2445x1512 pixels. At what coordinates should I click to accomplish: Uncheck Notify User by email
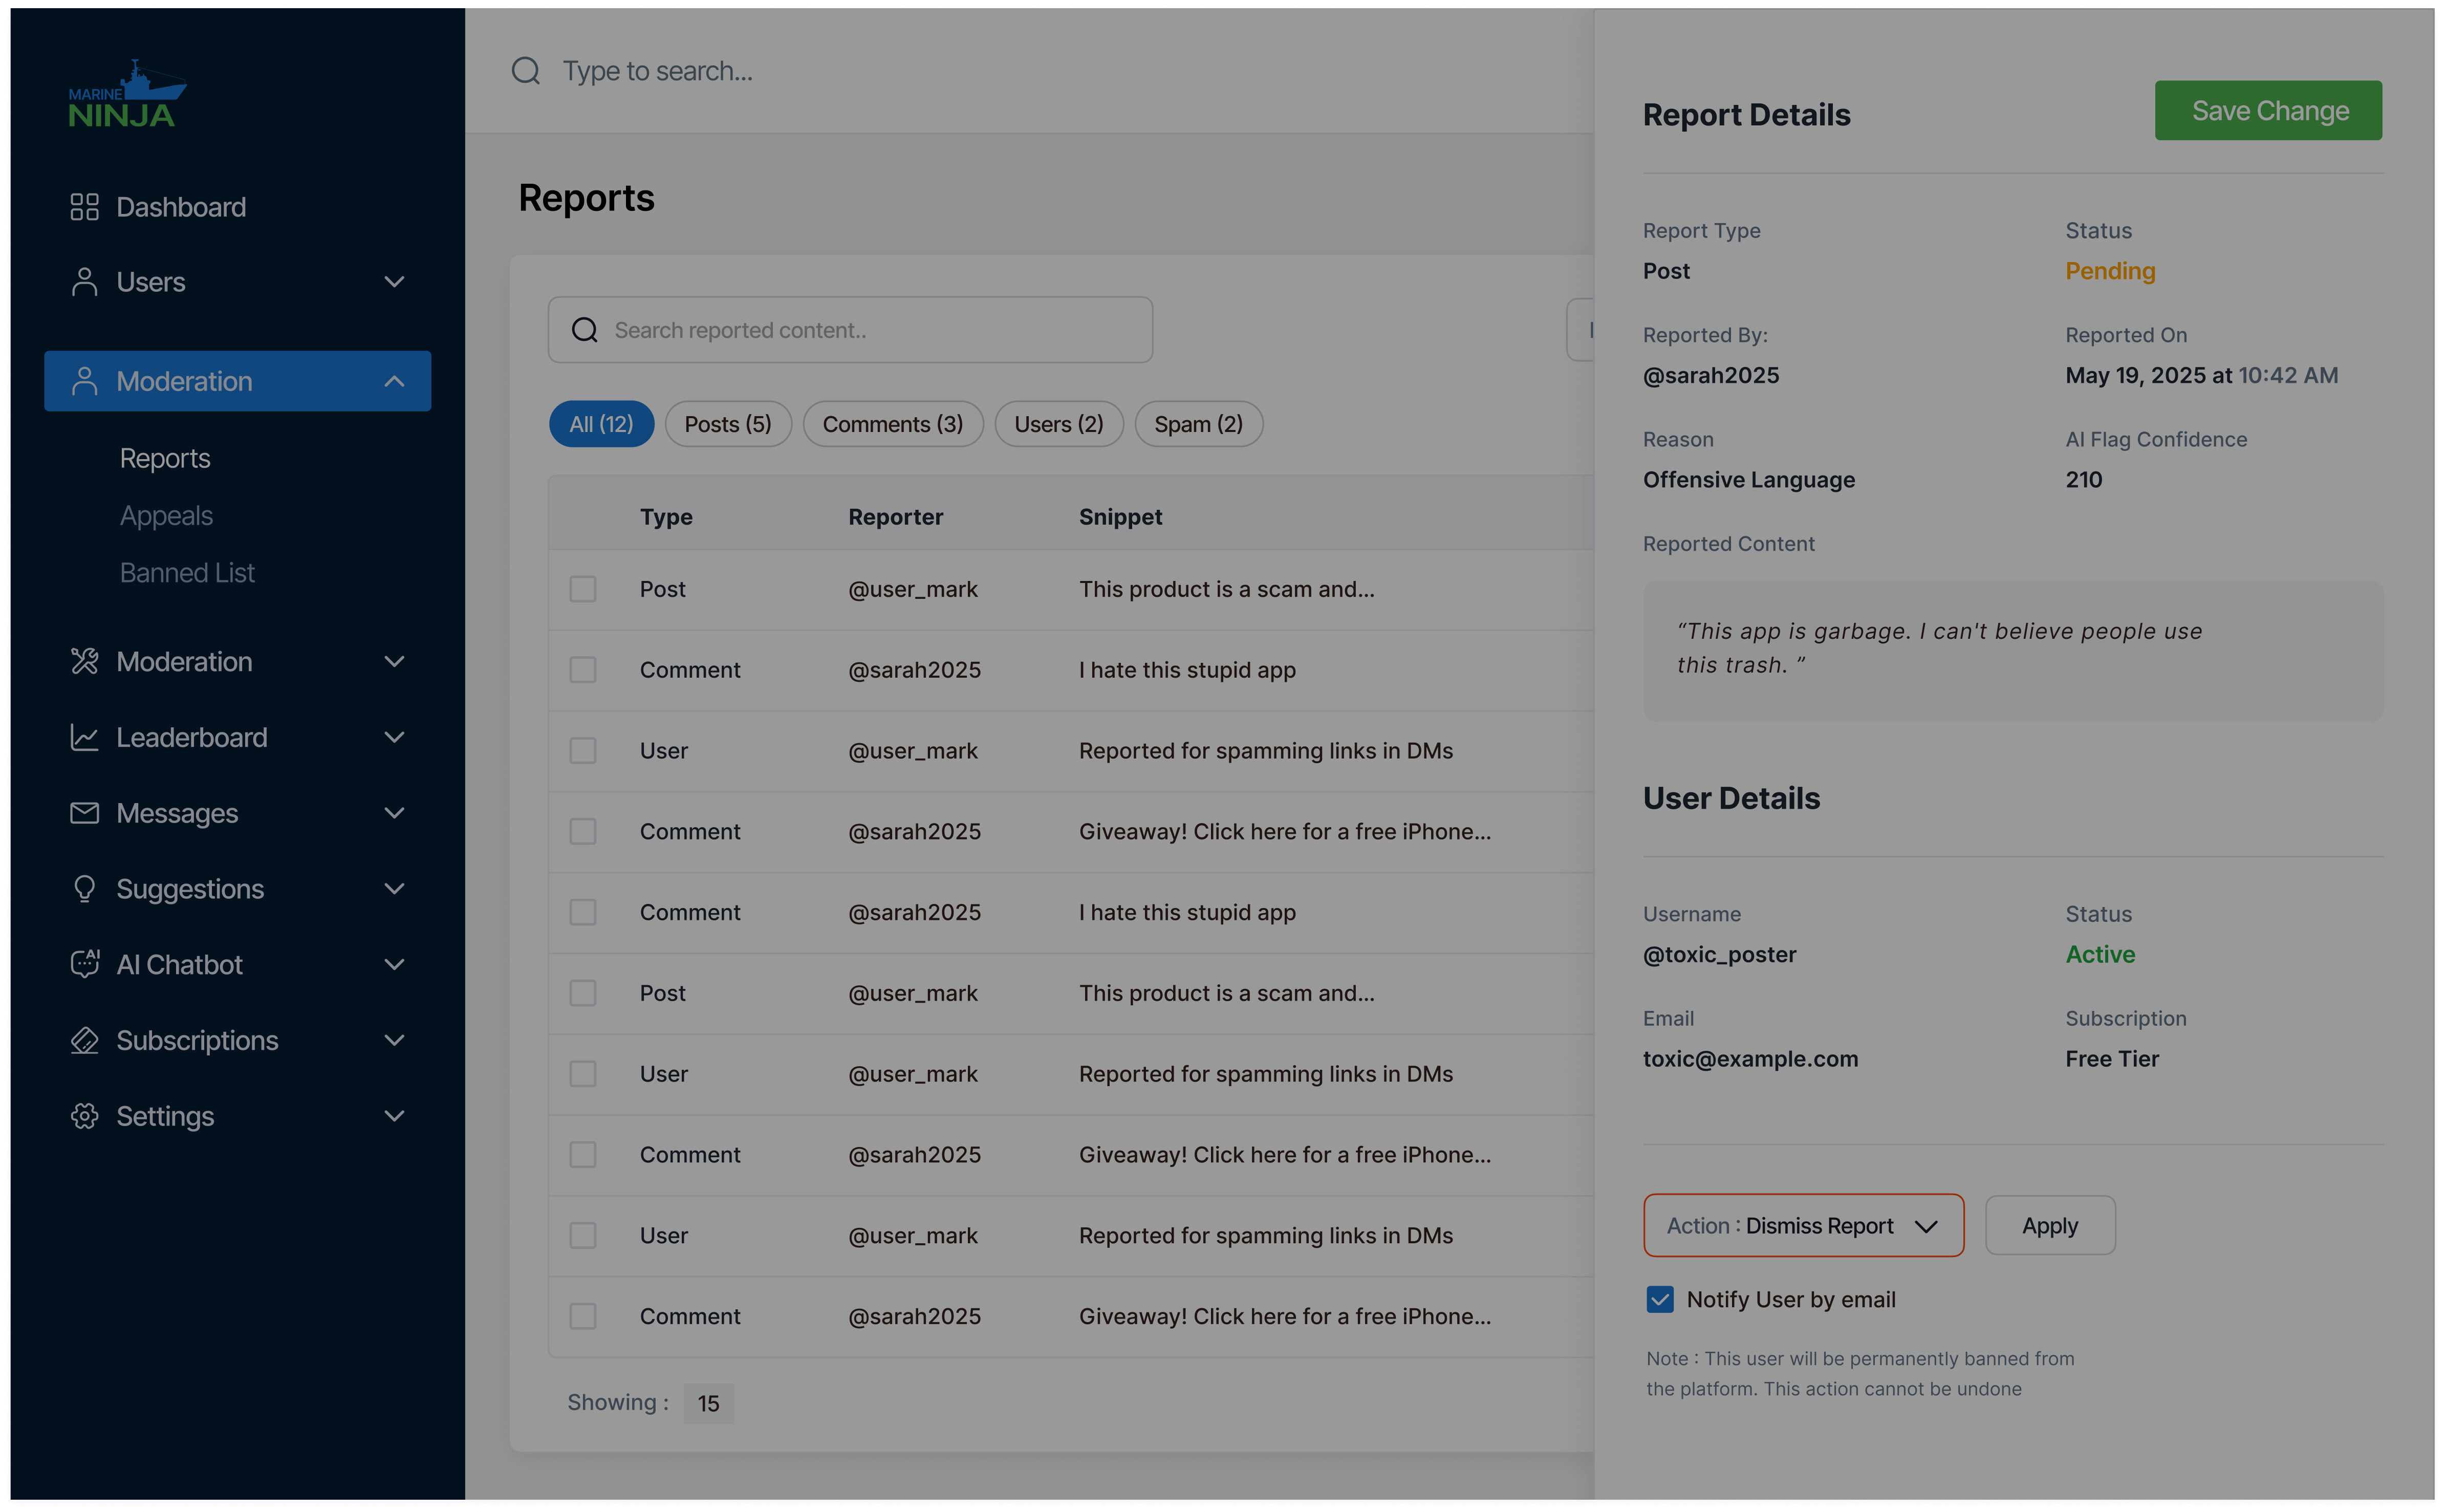(x=1659, y=1299)
